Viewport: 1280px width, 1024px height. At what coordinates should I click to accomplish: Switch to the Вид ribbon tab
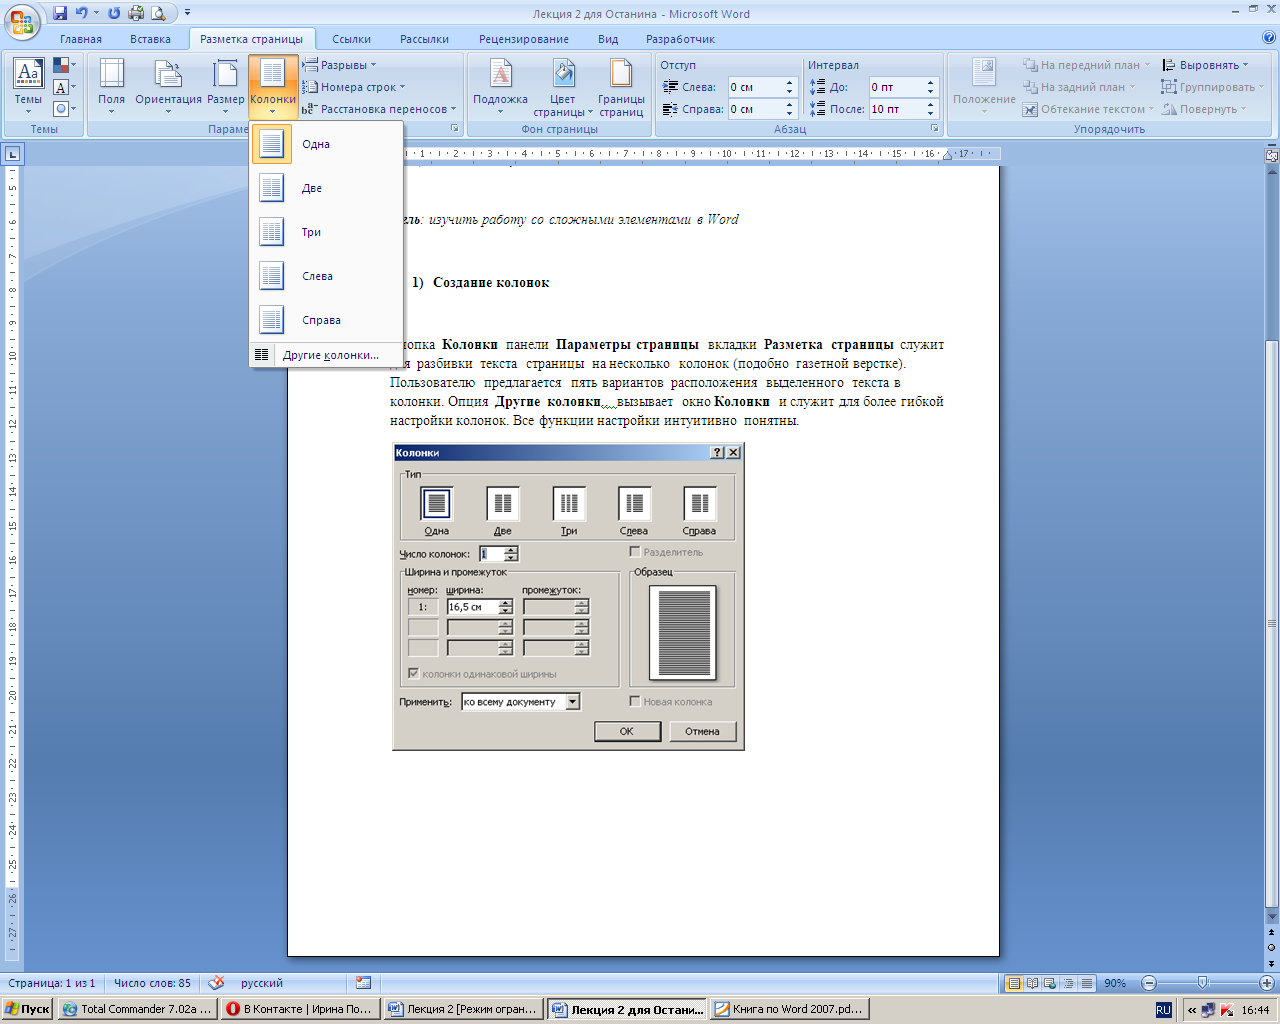608,39
